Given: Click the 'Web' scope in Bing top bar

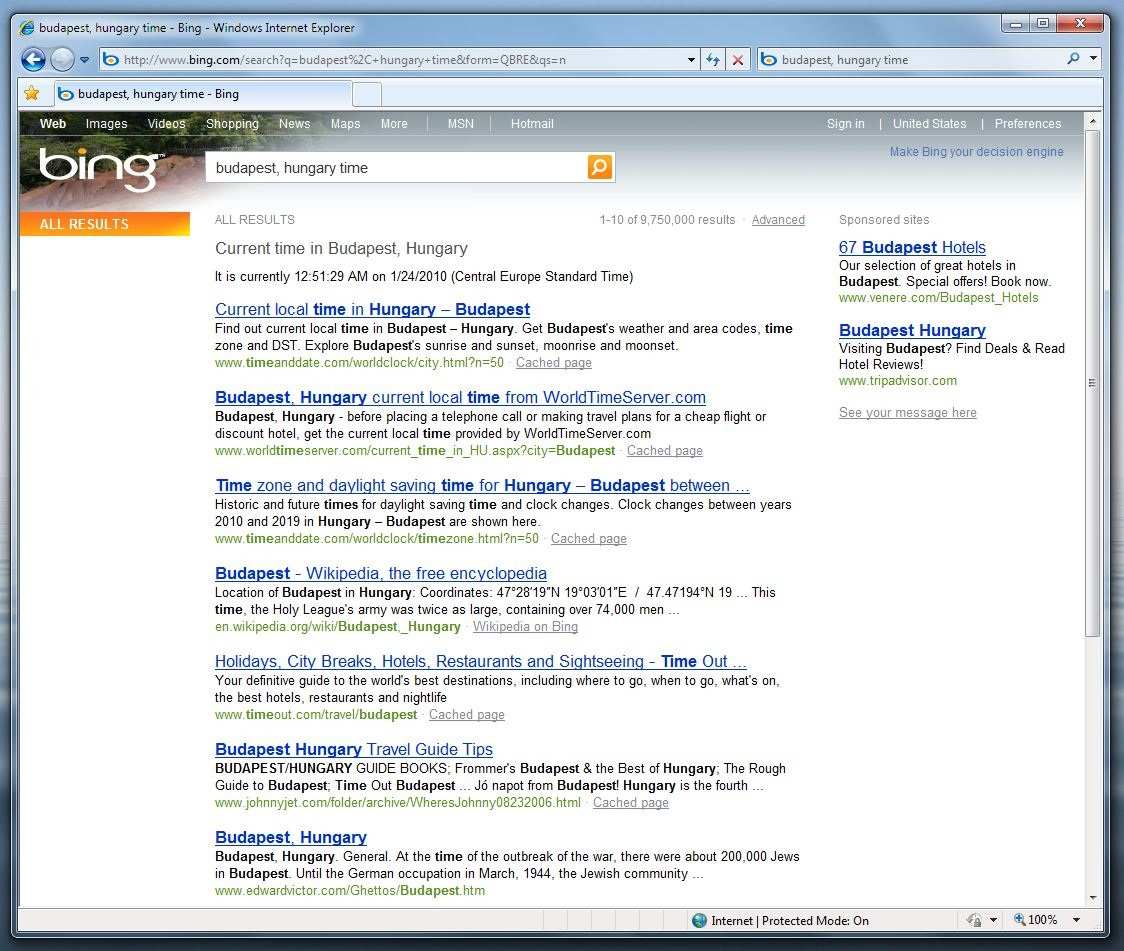Looking at the screenshot, I should (x=52, y=123).
